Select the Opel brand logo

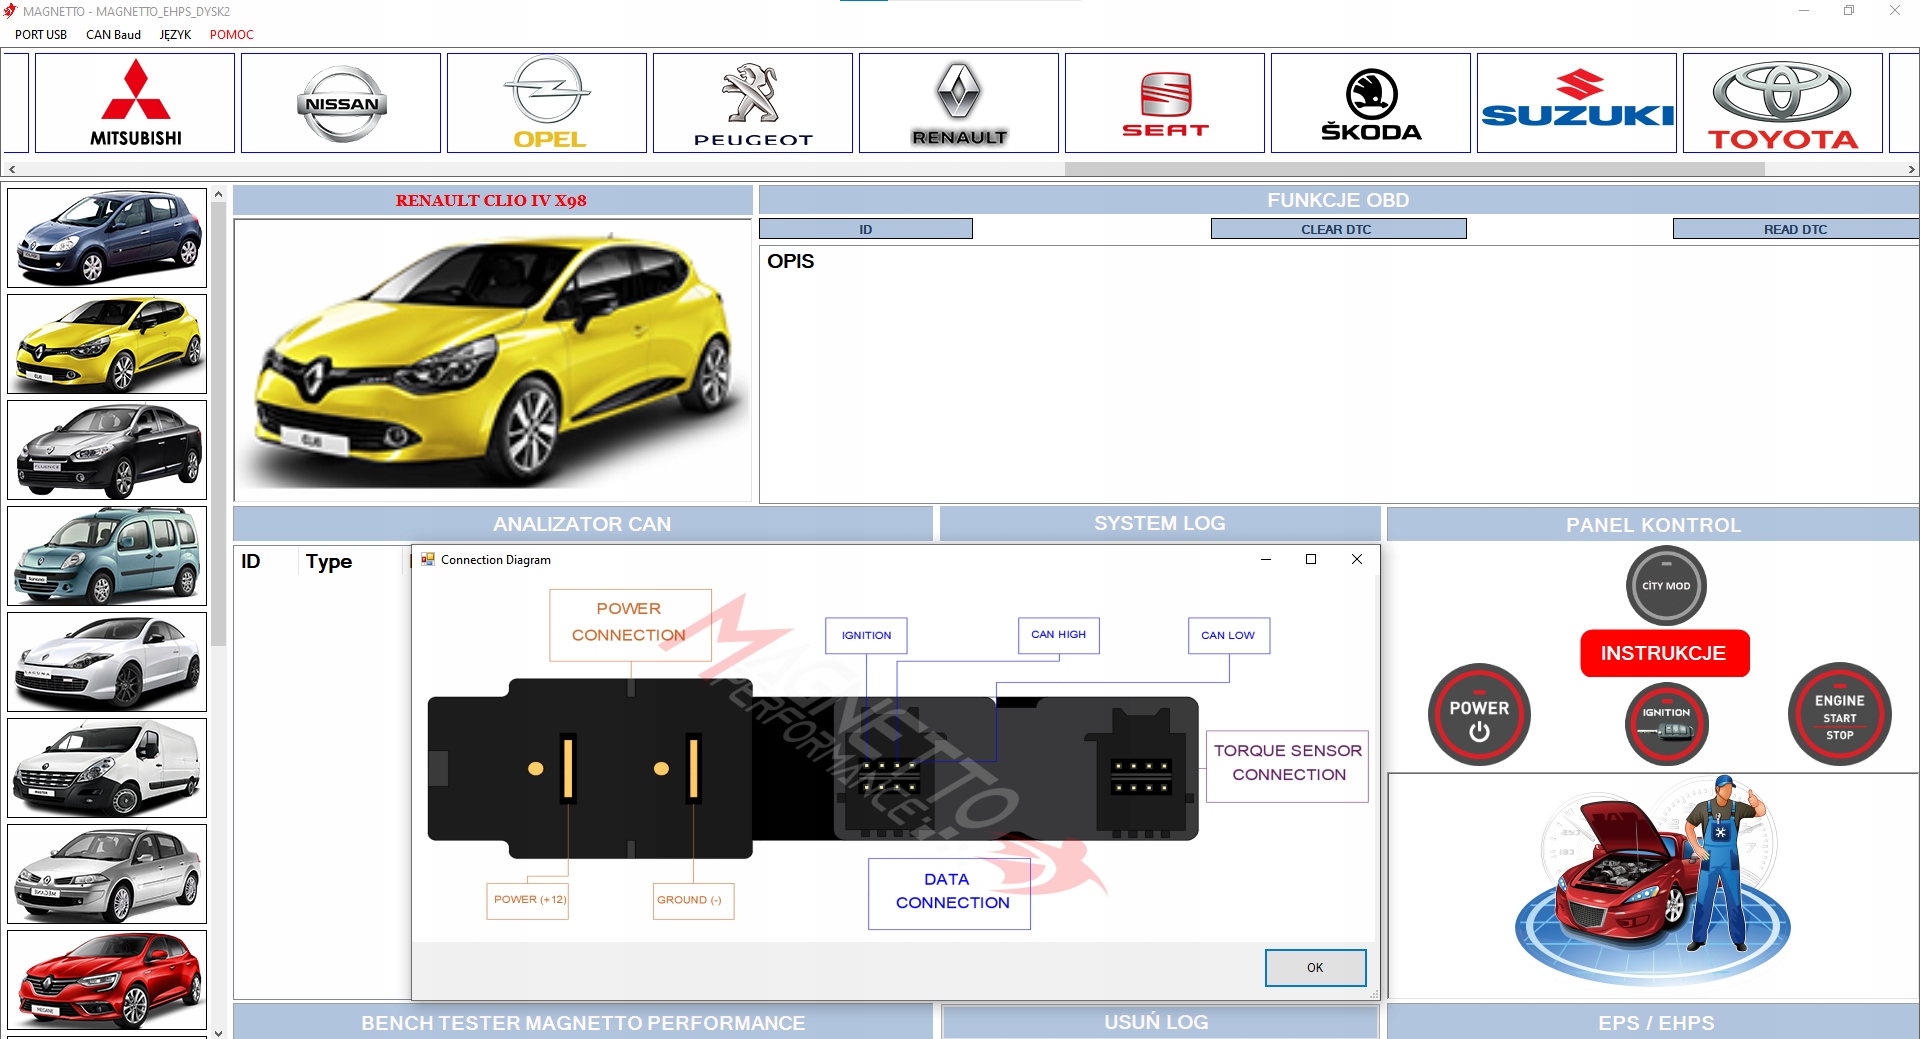pyautogui.click(x=547, y=103)
